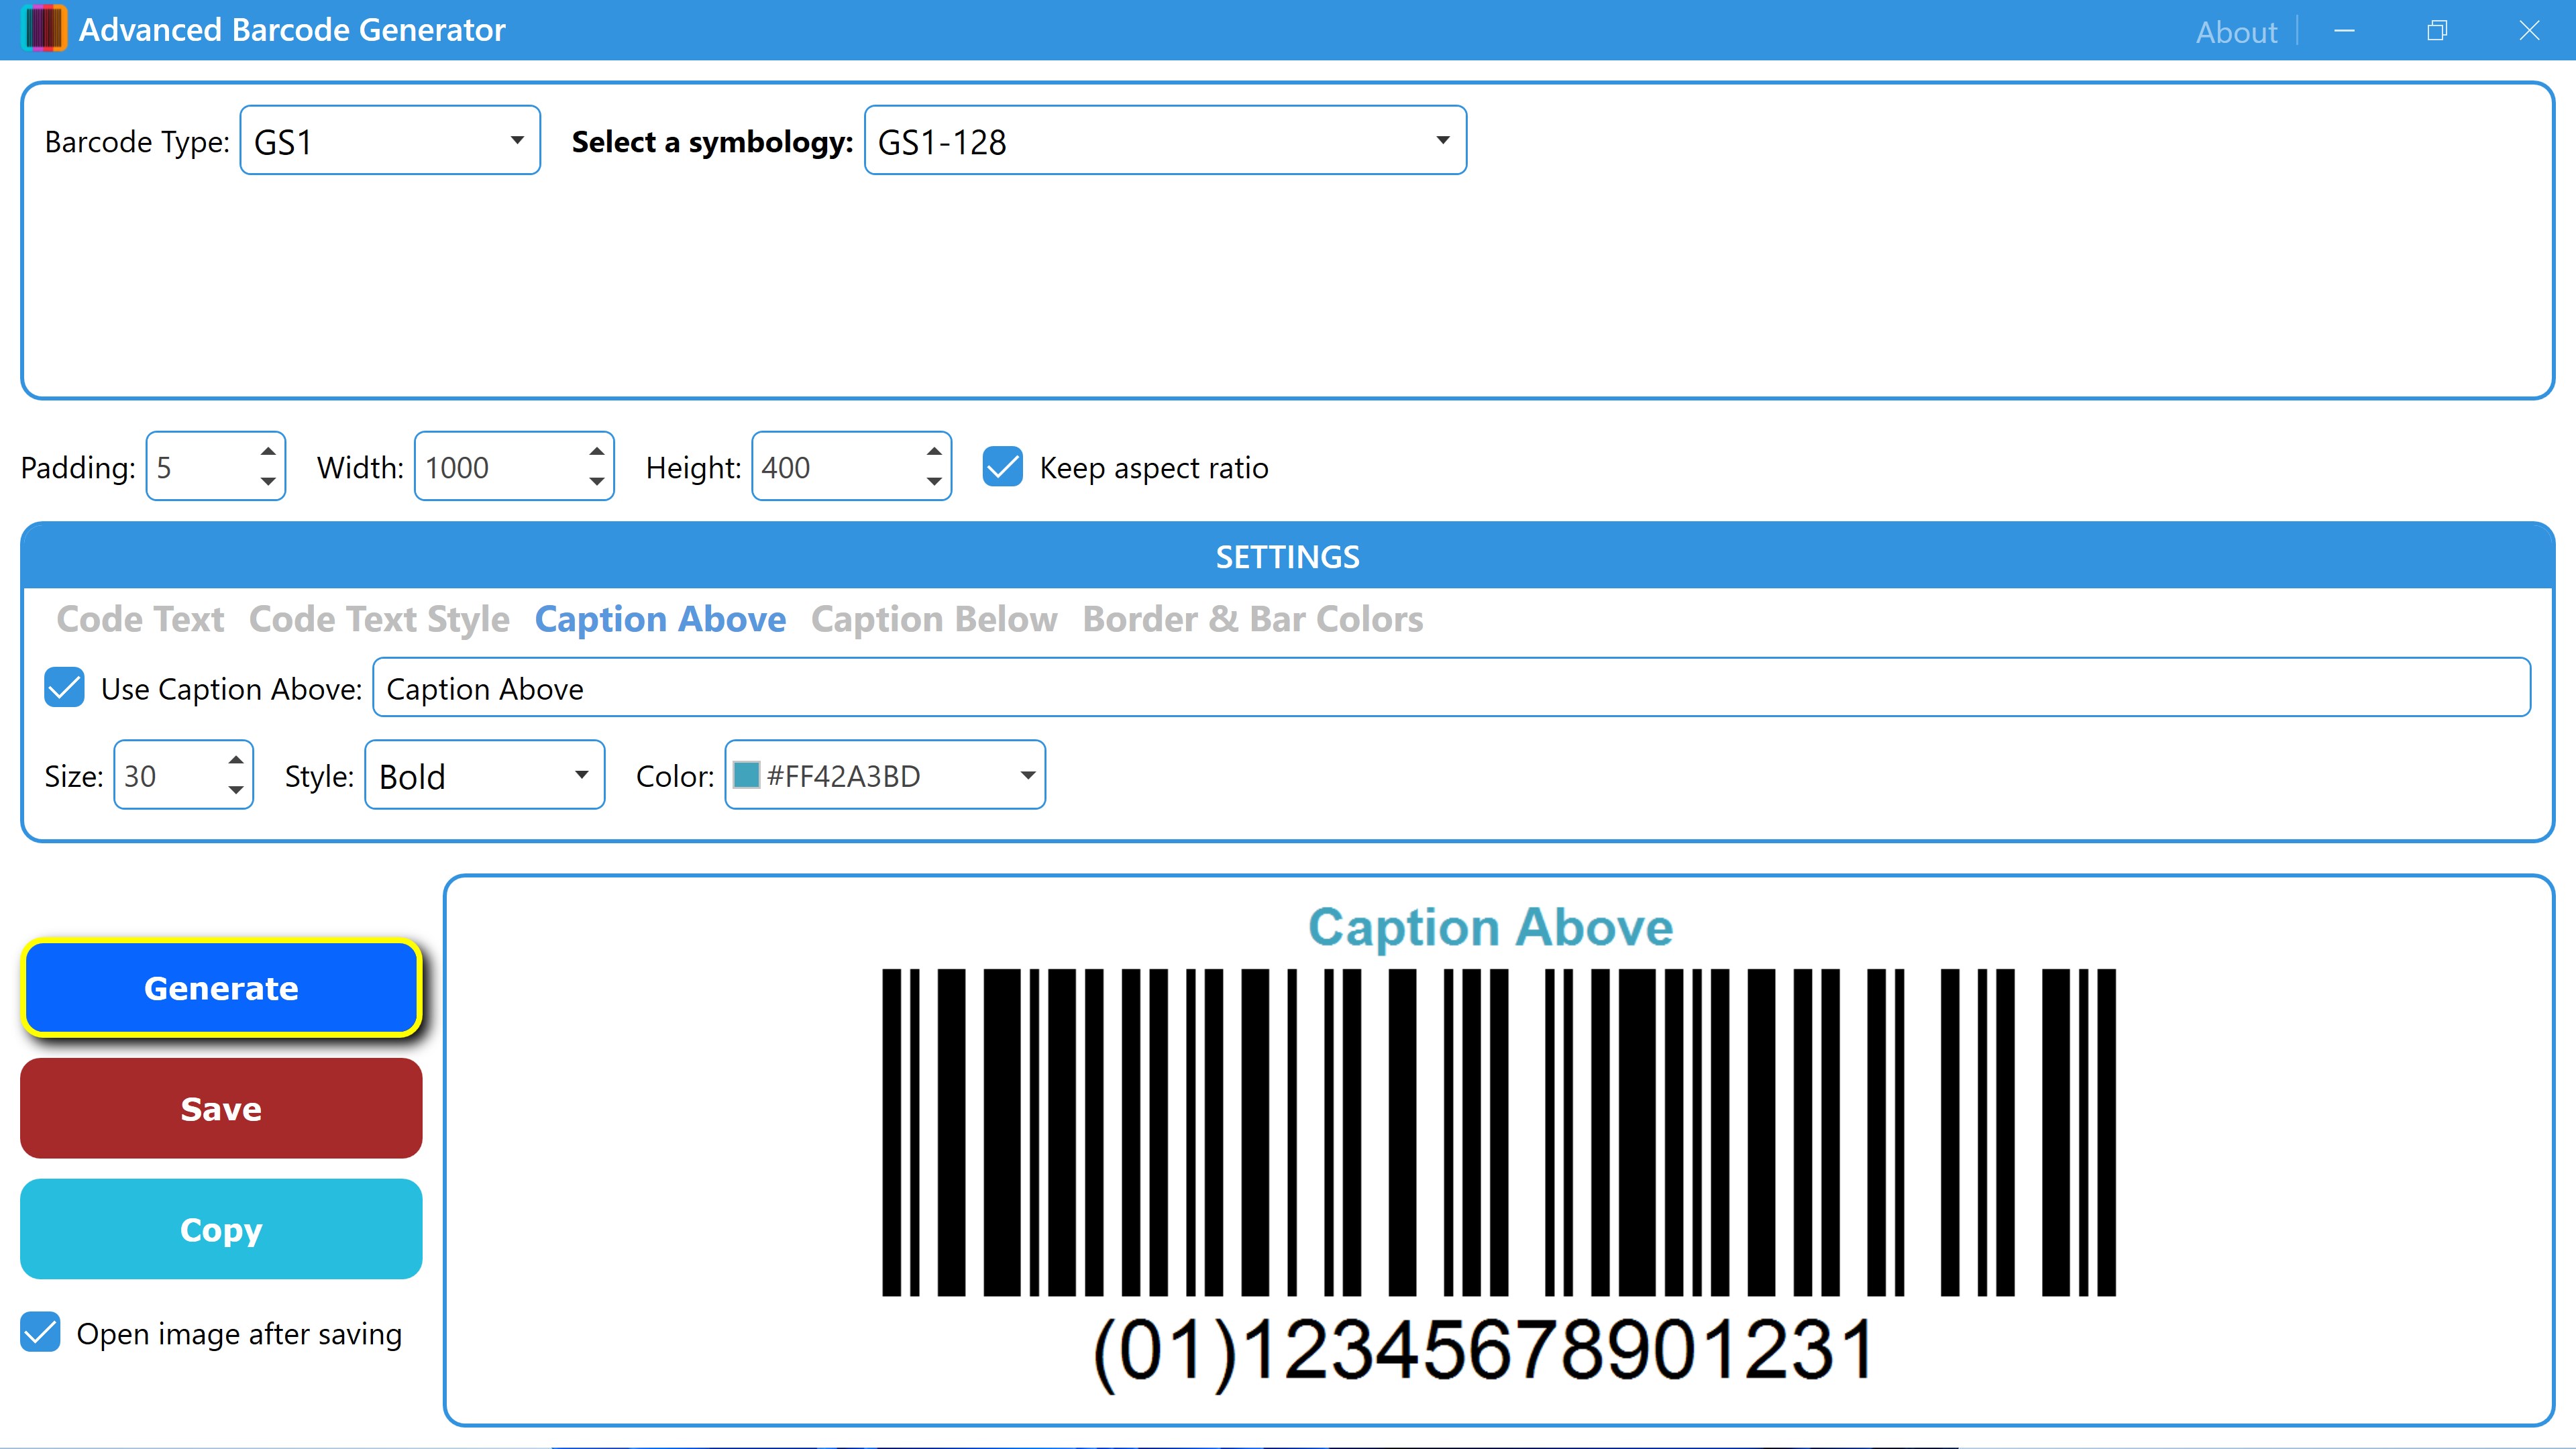This screenshot has width=2576, height=1449.
Task: Increase Width using the up spinner arrow
Action: point(597,452)
